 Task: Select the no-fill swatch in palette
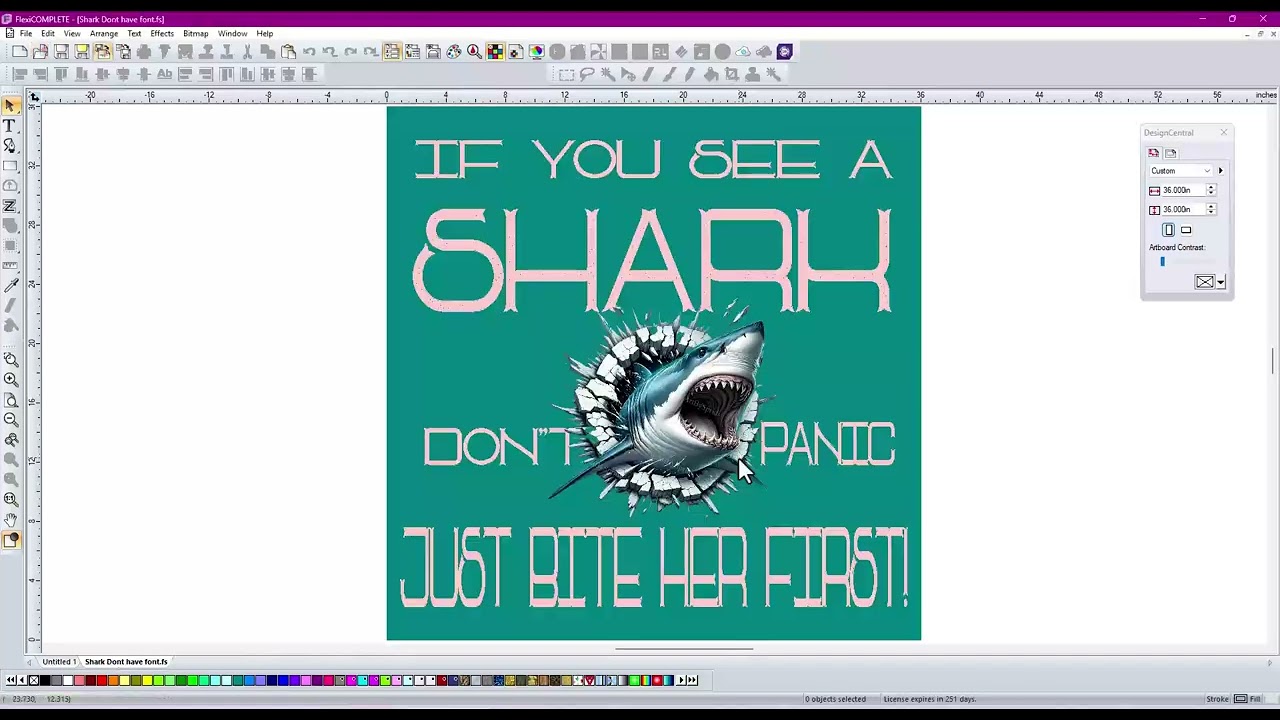click(x=34, y=681)
